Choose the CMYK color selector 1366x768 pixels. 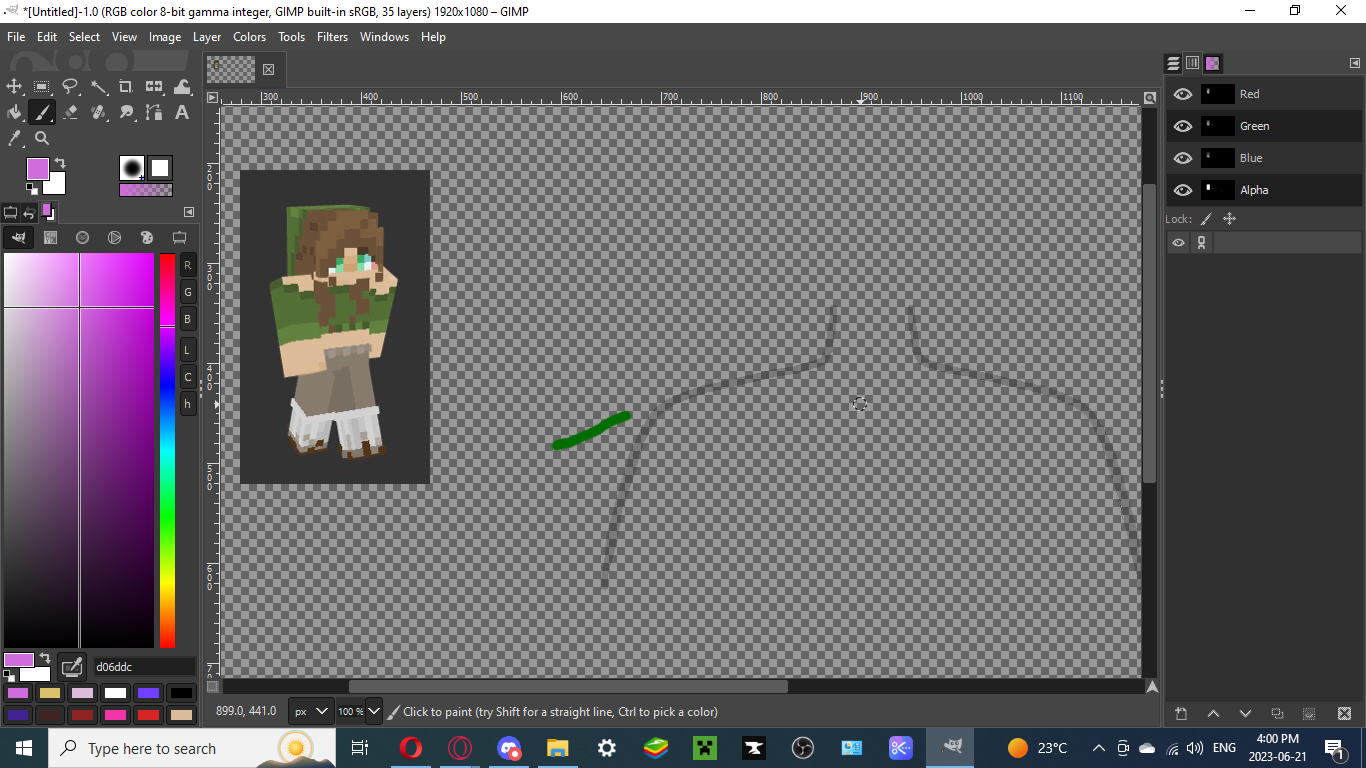click(x=51, y=238)
